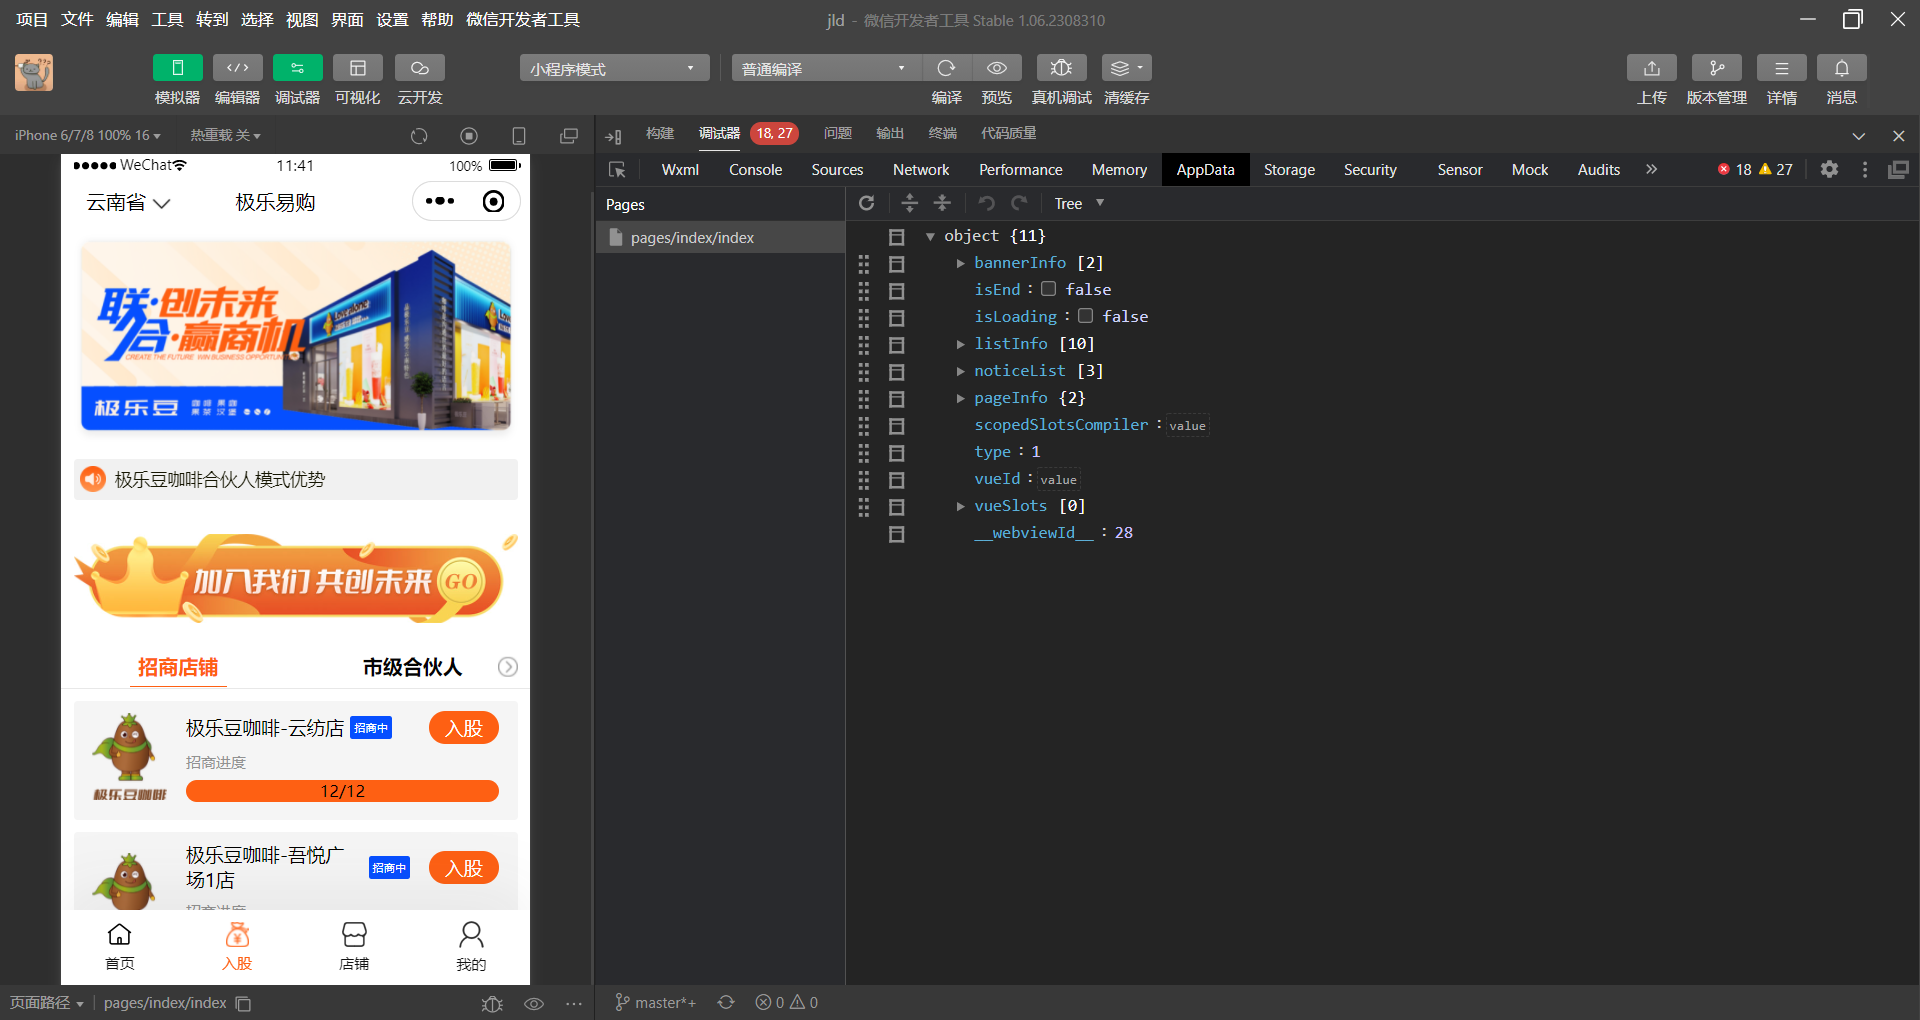Viewport: 1920px width, 1020px height.
Task: Refresh the simulator
Action: click(x=419, y=136)
